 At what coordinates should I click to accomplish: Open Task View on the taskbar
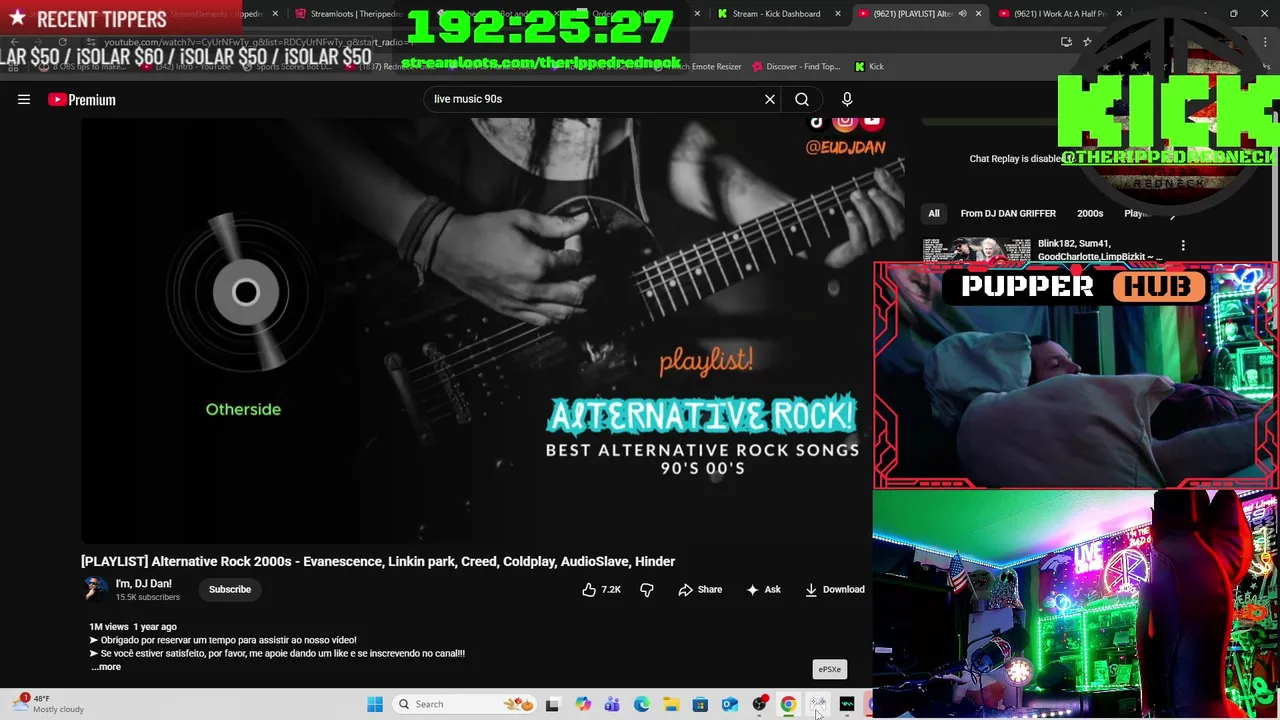552,704
